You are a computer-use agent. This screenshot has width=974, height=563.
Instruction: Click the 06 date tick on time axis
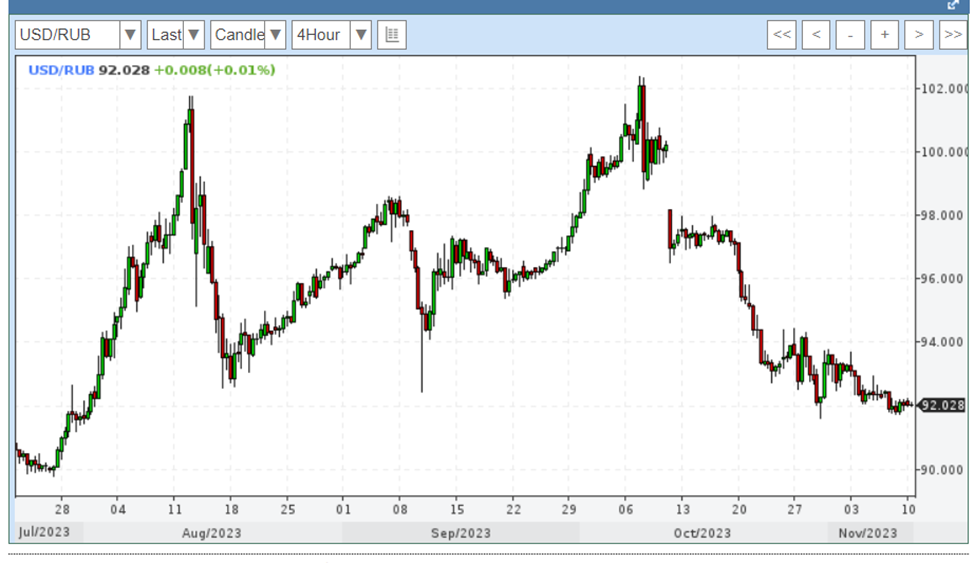[x=626, y=510]
